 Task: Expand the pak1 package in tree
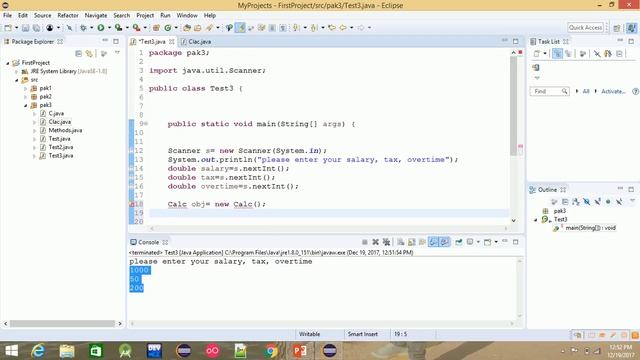pos(25,88)
